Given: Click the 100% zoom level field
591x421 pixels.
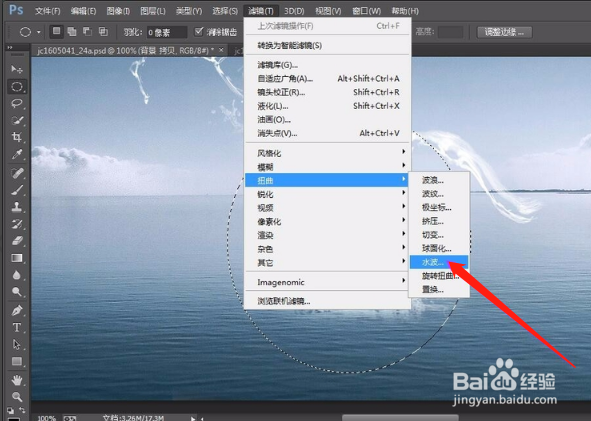Looking at the screenshot, I should pos(47,418).
